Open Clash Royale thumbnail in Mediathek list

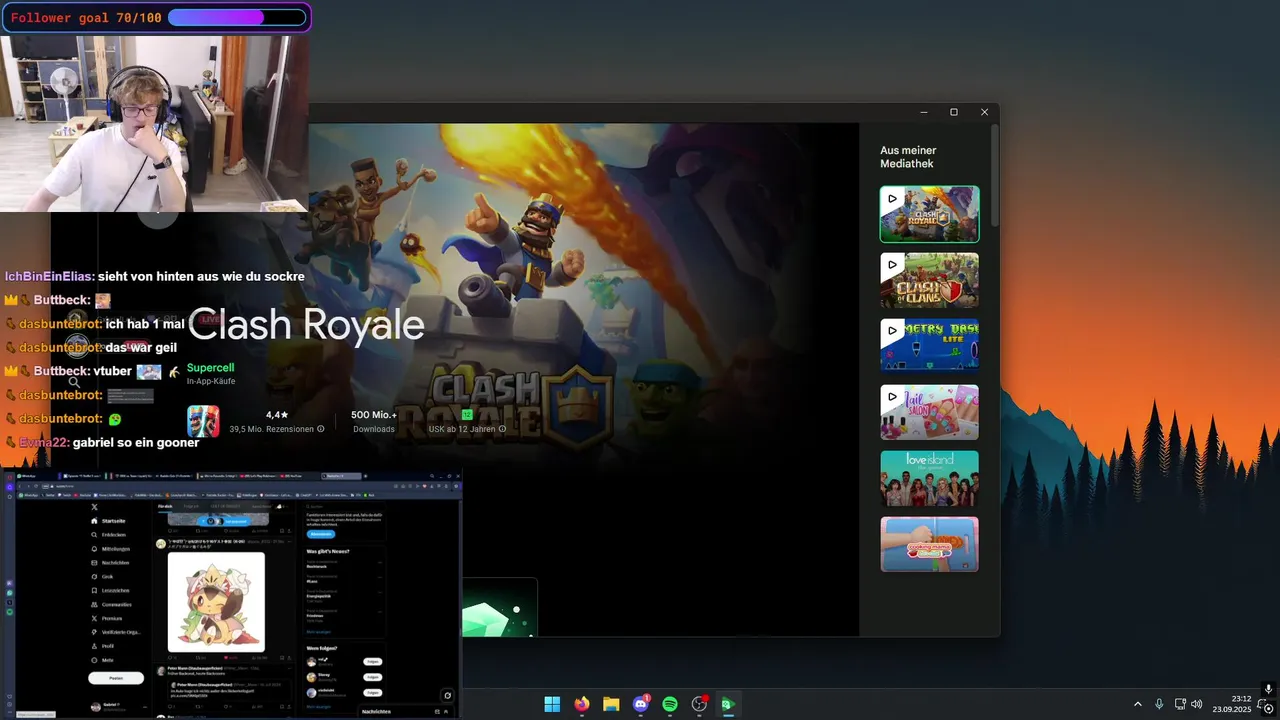pyautogui.click(x=929, y=214)
